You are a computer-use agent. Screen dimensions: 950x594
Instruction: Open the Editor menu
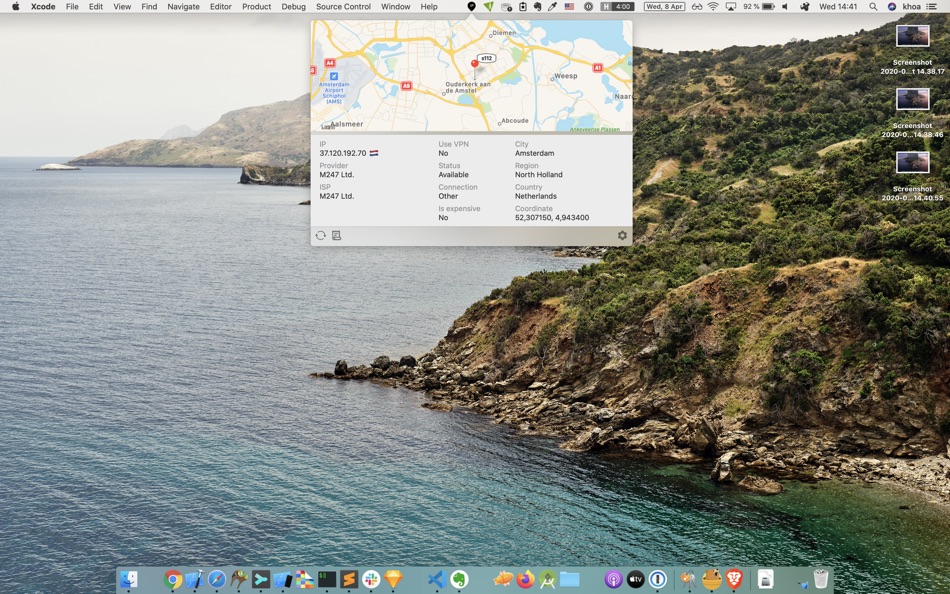tap(221, 7)
